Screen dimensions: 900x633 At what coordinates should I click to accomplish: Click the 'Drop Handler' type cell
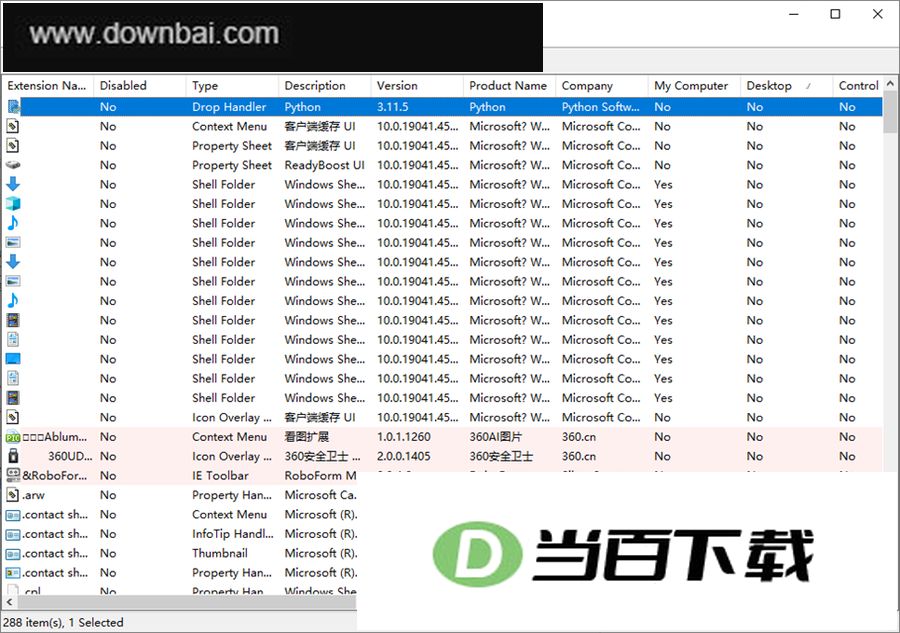click(229, 107)
